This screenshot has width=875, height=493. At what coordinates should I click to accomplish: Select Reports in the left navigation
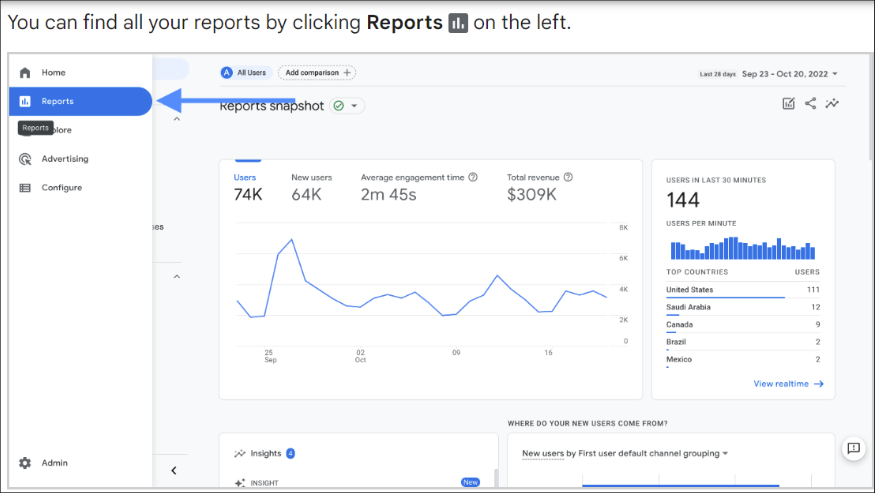80,101
